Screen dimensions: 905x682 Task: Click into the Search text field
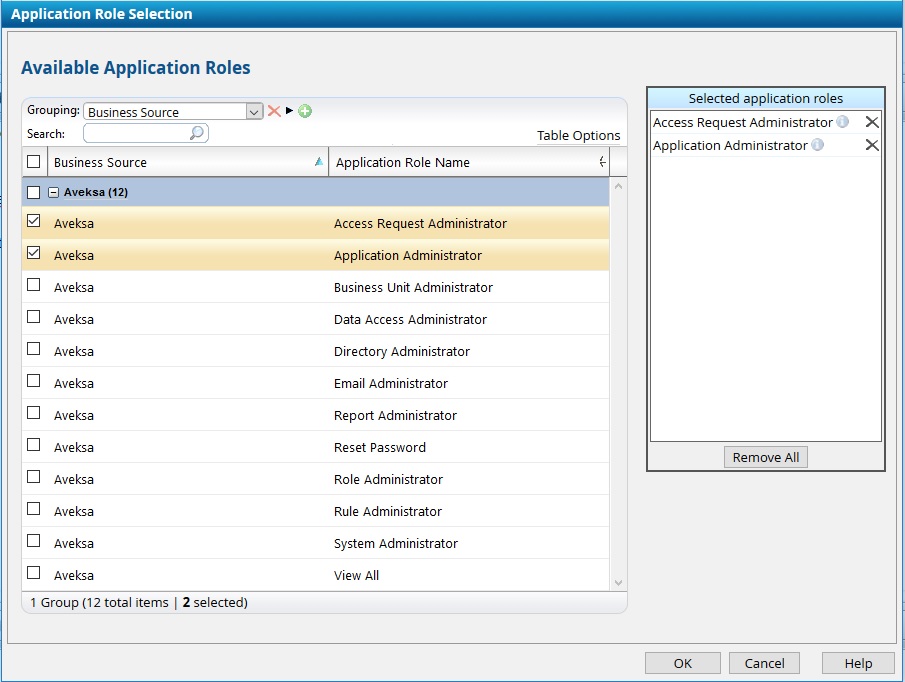point(136,133)
